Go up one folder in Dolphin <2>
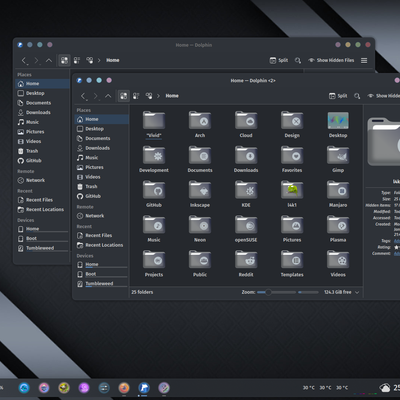The height and width of the screenshot is (400, 400). 108,96
